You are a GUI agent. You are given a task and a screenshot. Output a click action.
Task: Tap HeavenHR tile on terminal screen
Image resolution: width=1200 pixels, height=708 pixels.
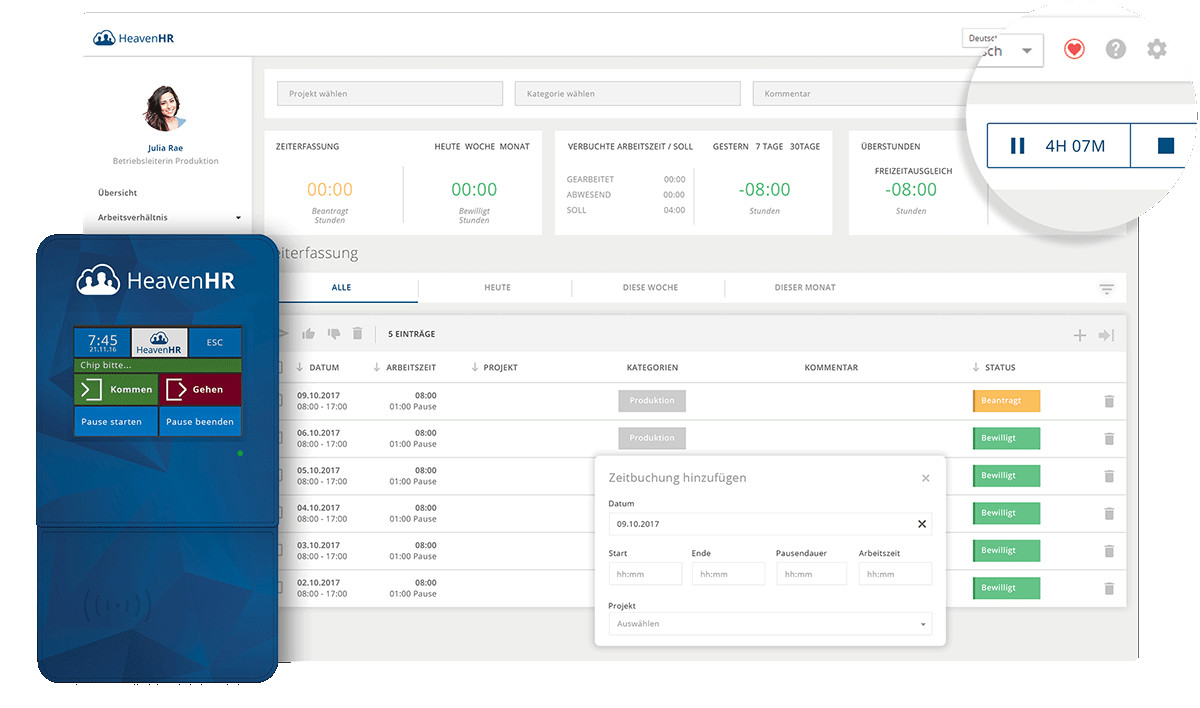click(160, 342)
